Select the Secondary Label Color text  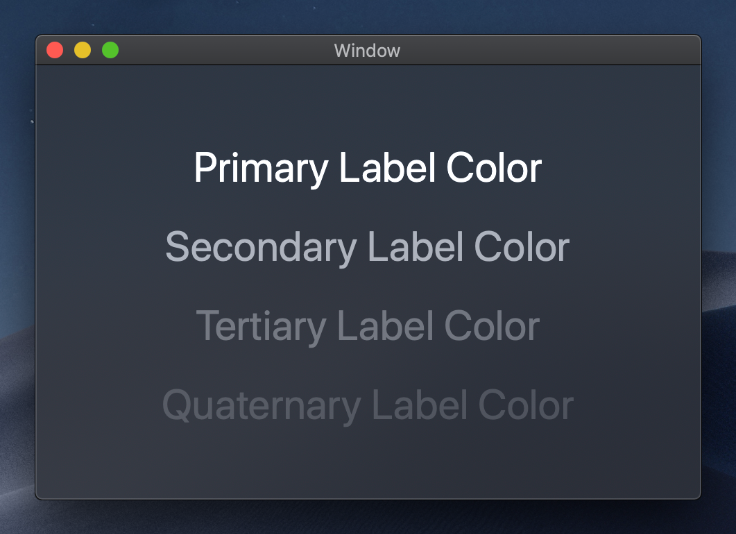click(x=368, y=248)
